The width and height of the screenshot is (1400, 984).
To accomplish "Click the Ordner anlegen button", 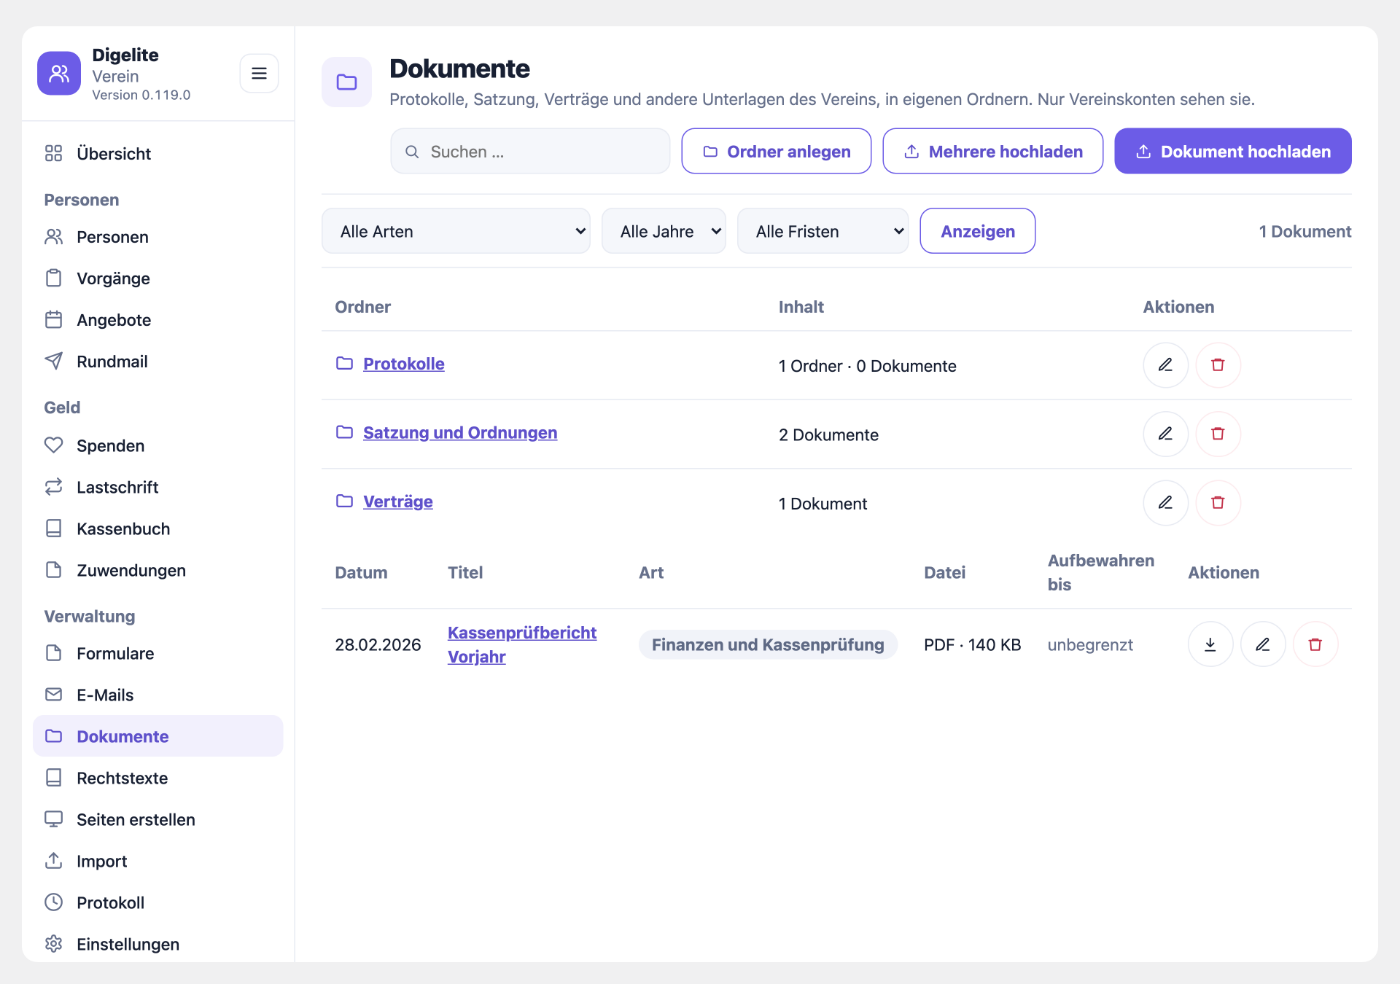I will pyautogui.click(x=776, y=151).
